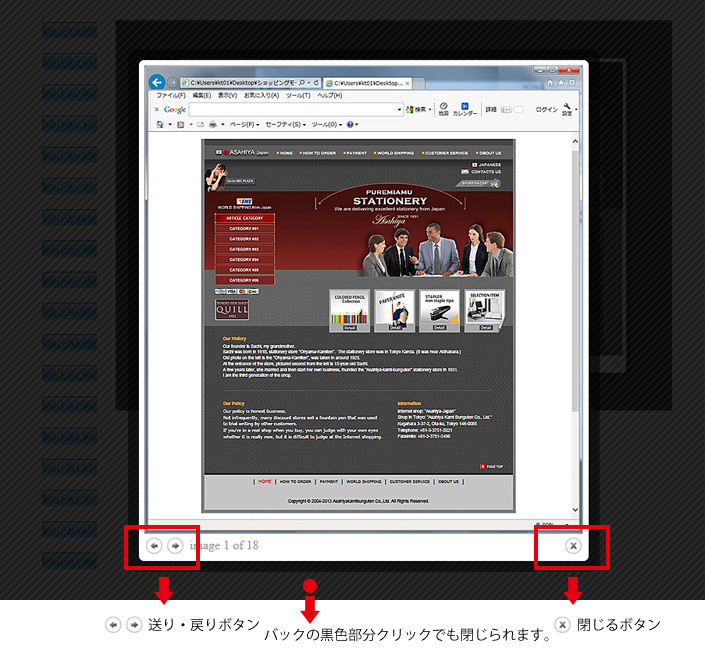This screenshot has height=650, width=705.
Task: Click the カレンダー calendar icon
Action: (465, 109)
